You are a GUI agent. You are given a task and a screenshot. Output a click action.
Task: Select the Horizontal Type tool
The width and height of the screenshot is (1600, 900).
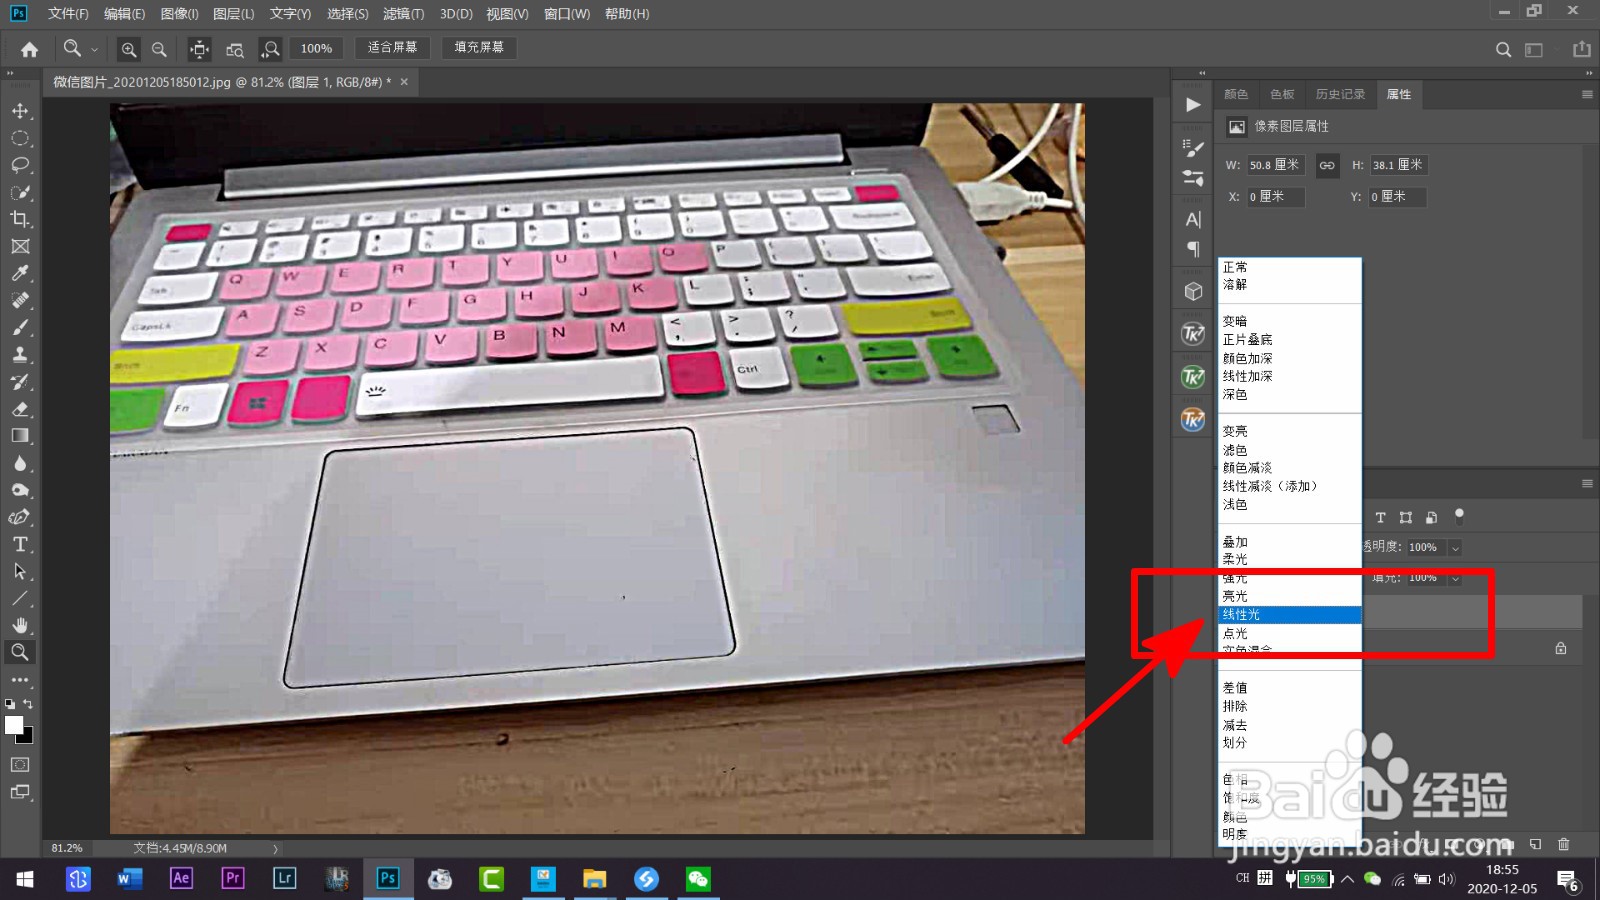(x=20, y=544)
